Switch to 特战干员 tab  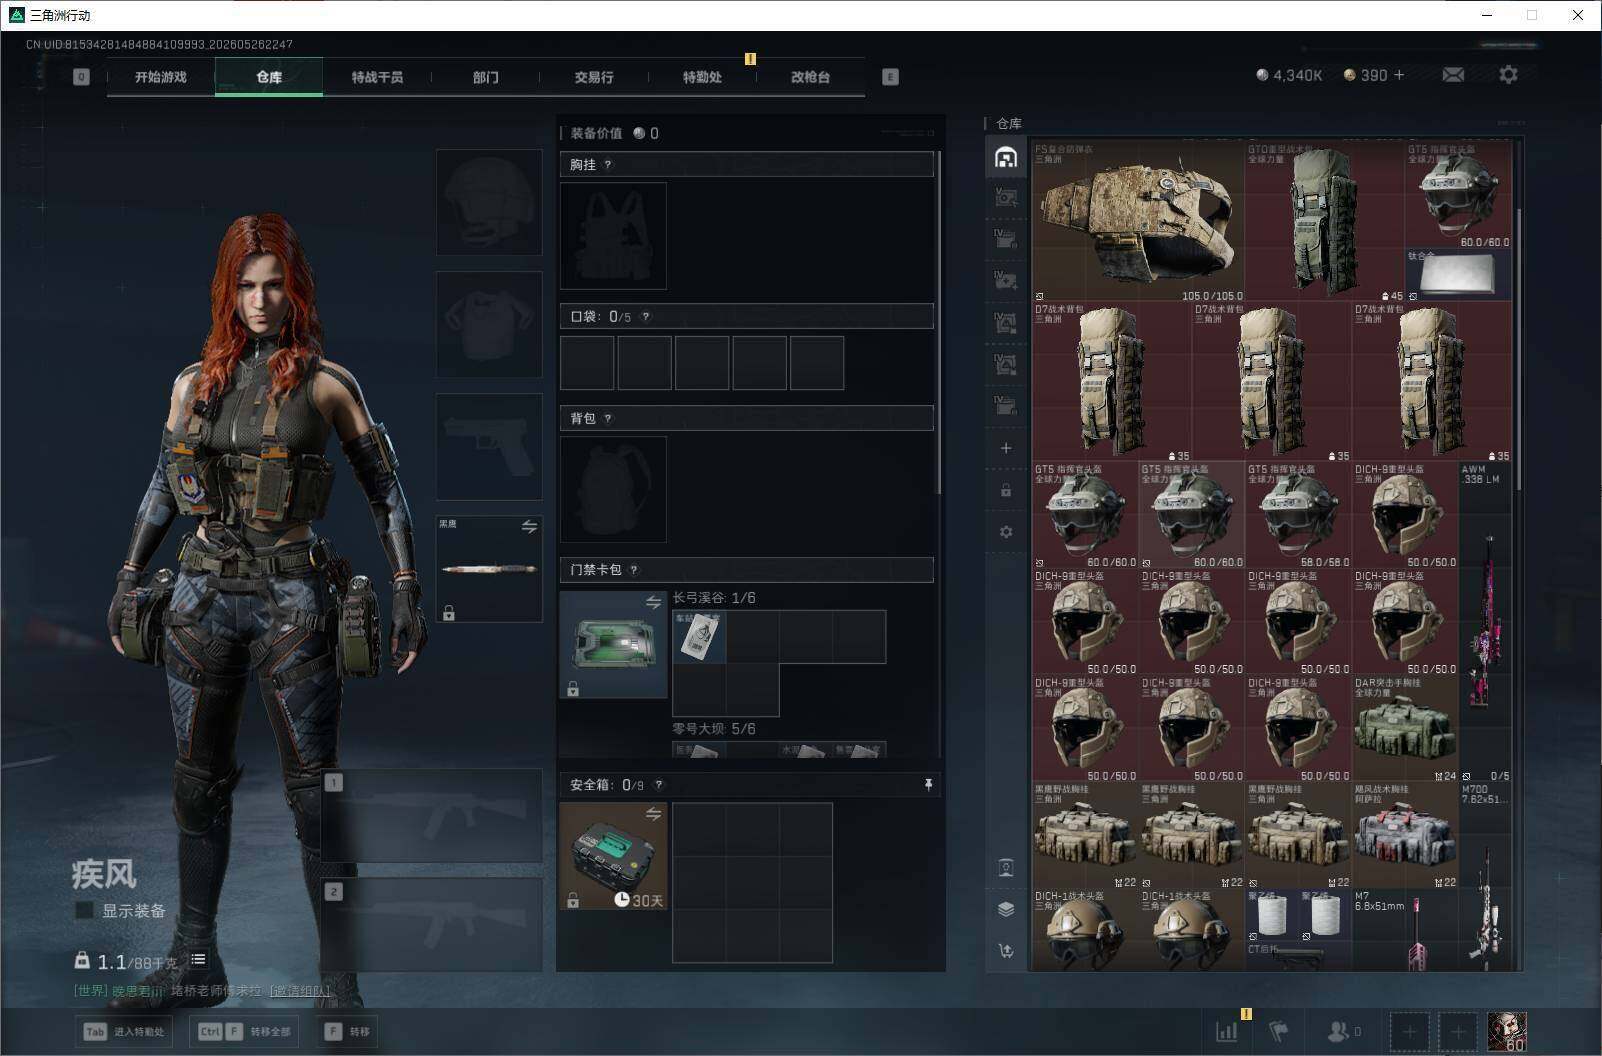(x=377, y=77)
